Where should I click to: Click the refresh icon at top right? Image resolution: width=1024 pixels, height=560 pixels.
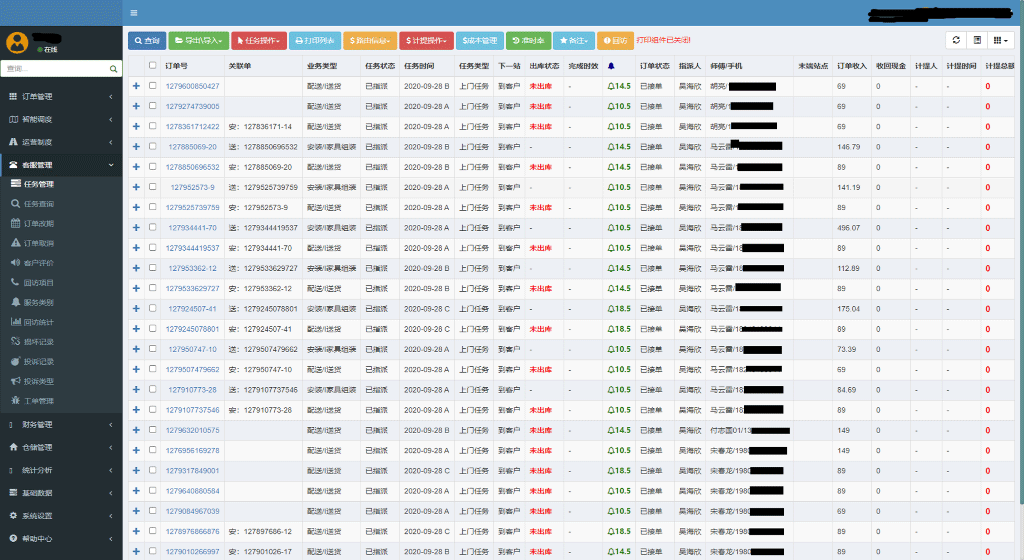[x=956, y=40]
